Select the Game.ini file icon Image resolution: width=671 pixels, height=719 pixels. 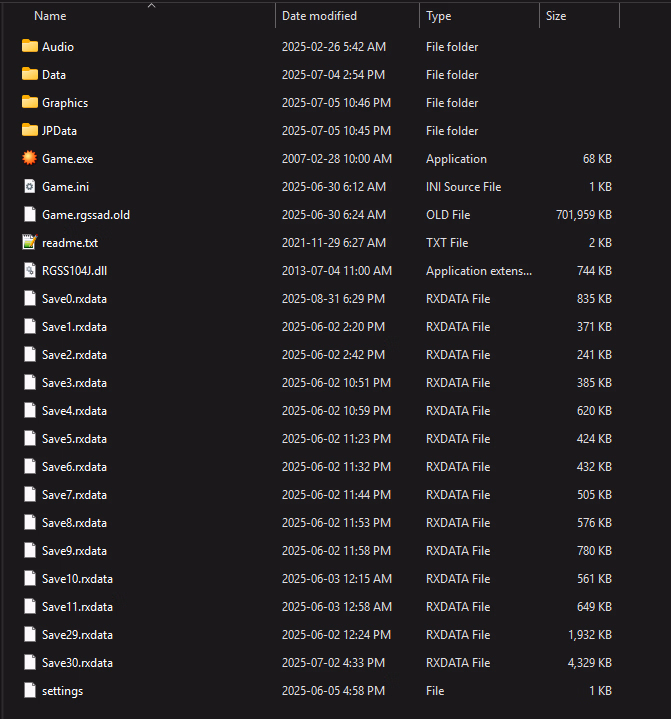[x=29, y=187]
